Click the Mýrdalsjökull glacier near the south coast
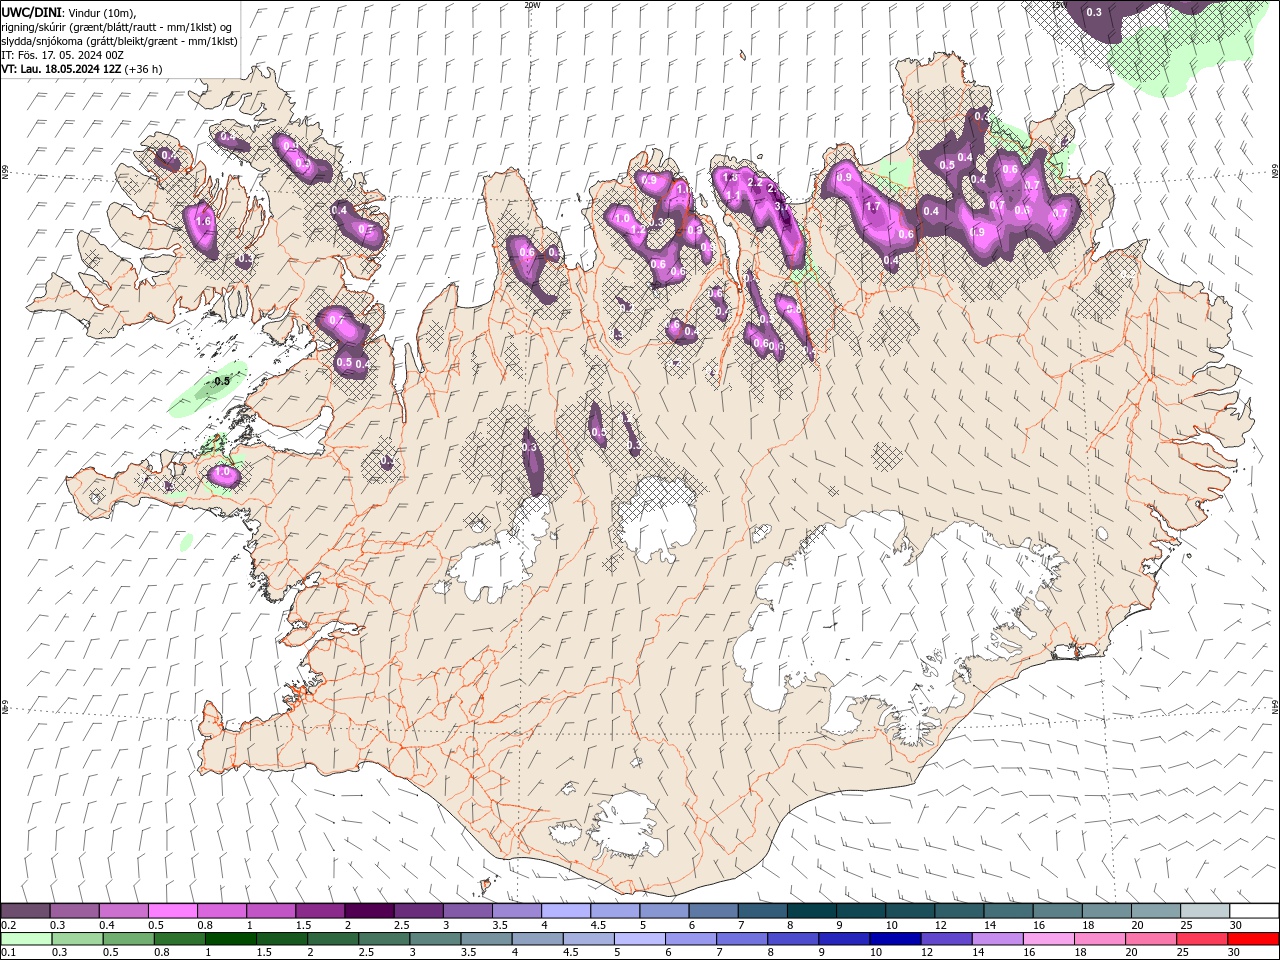 pos(625,826)
